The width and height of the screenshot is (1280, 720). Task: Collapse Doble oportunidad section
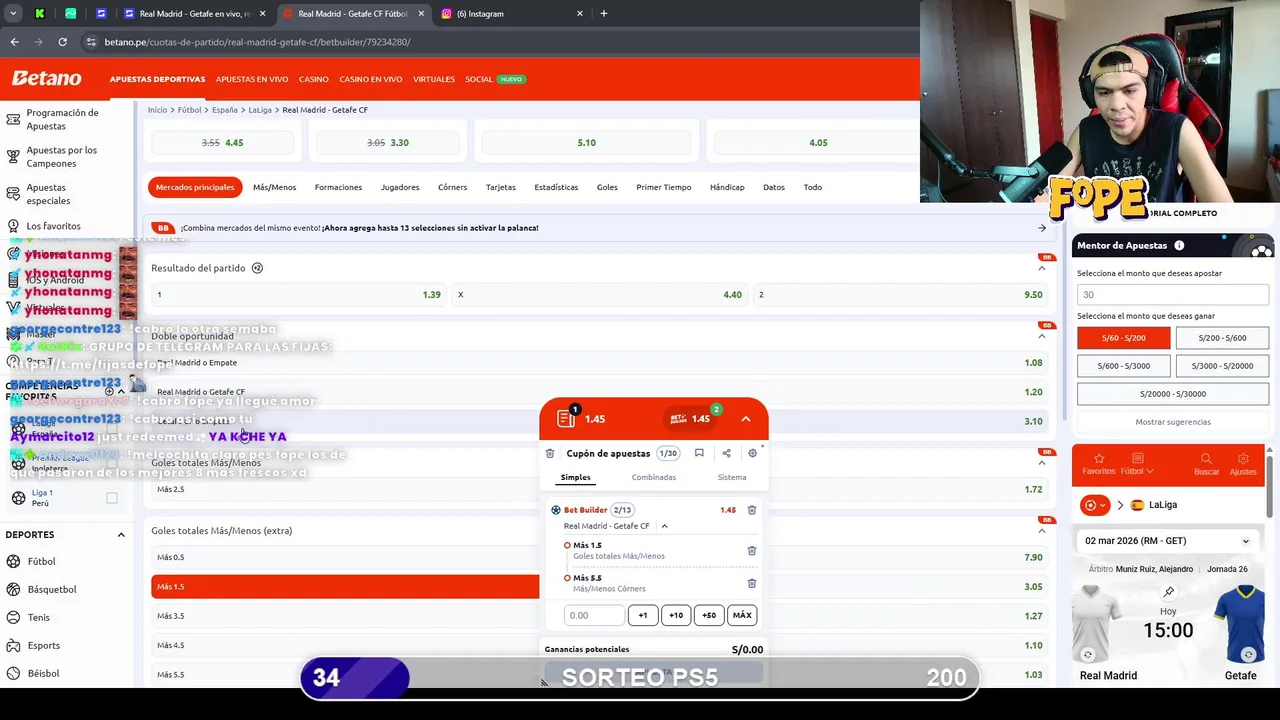(1041, 336)
